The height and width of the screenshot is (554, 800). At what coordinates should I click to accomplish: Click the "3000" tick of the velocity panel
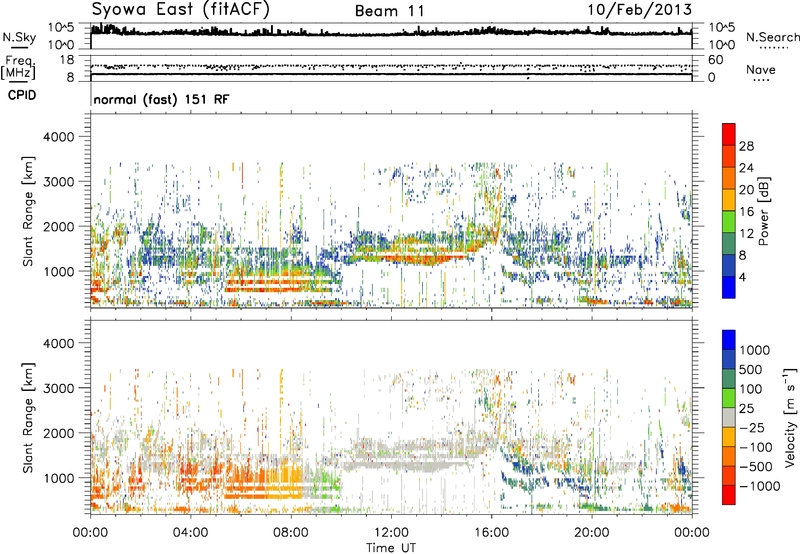click(58, 388)
